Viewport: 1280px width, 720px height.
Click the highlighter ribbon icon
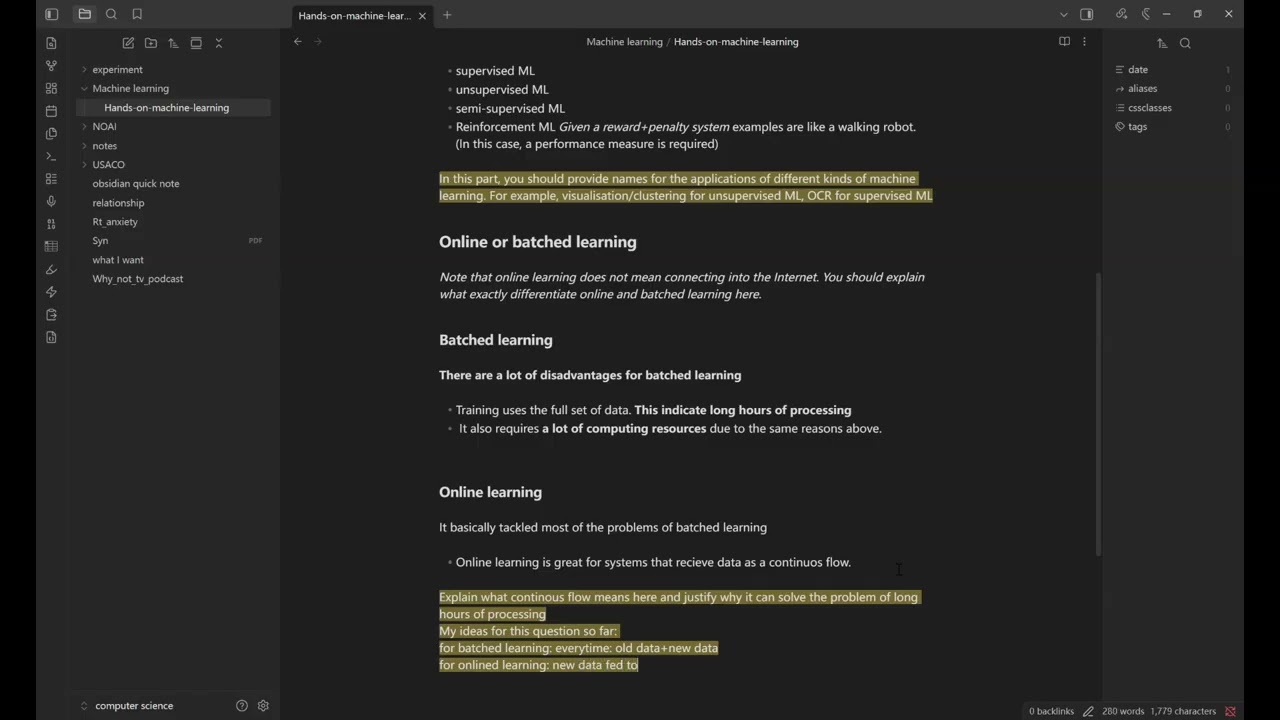click(x=52, y=269)
